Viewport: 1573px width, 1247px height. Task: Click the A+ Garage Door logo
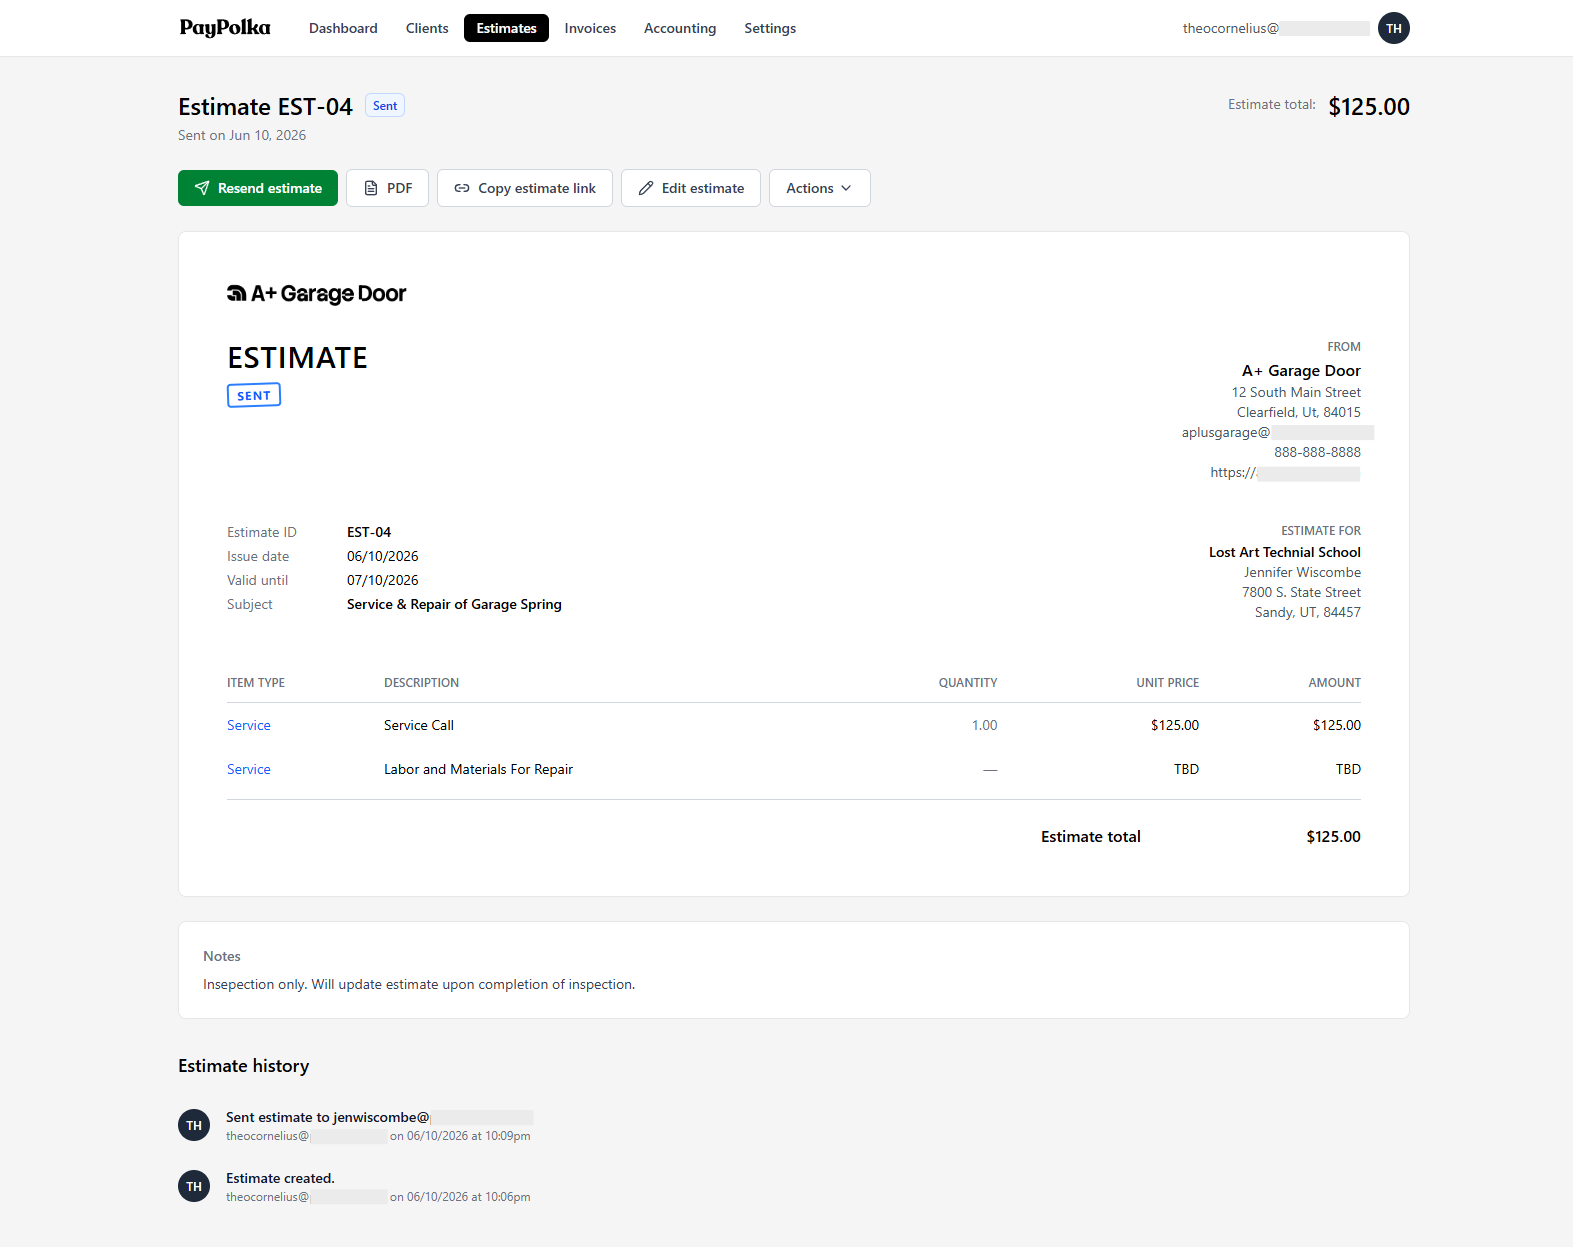pos(316,293)
